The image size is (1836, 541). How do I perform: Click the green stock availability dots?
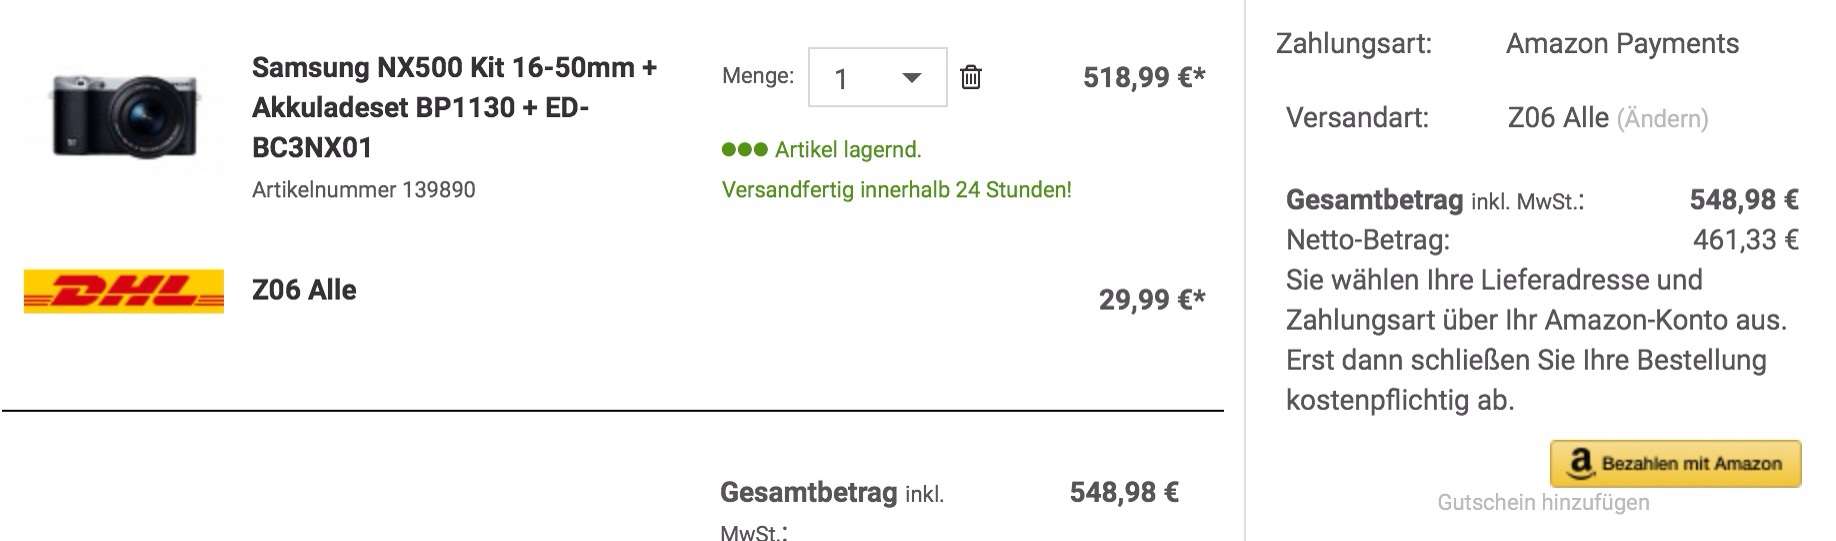pos(744,150)
